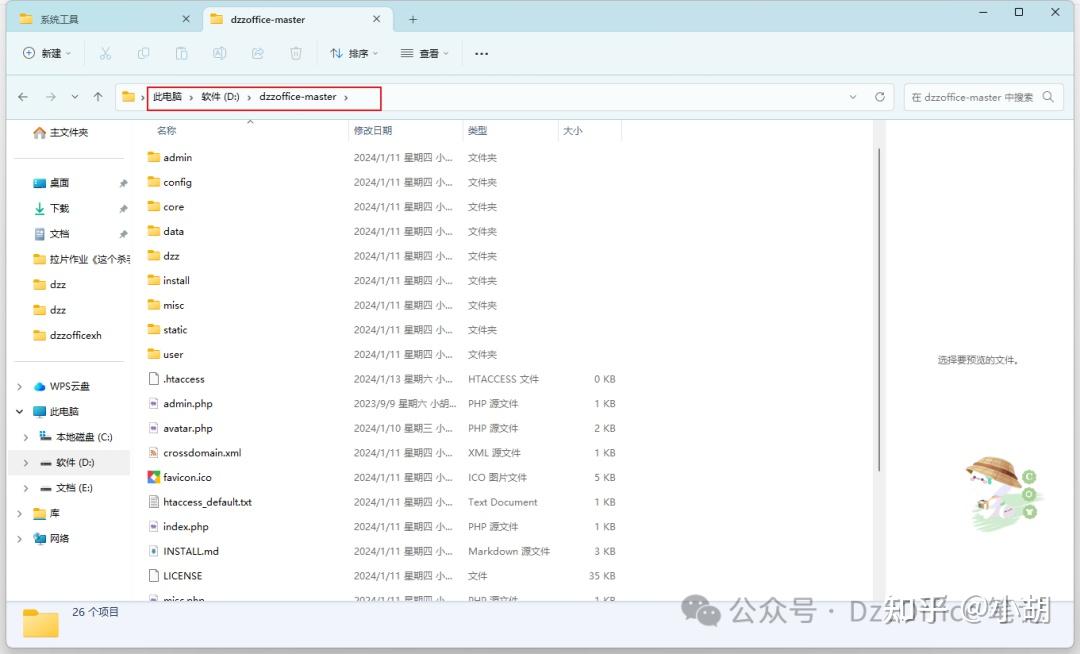Viewport: 1080px width, 654px height.
Task: Open a new tab with the plus button
Action: point(414,18)
